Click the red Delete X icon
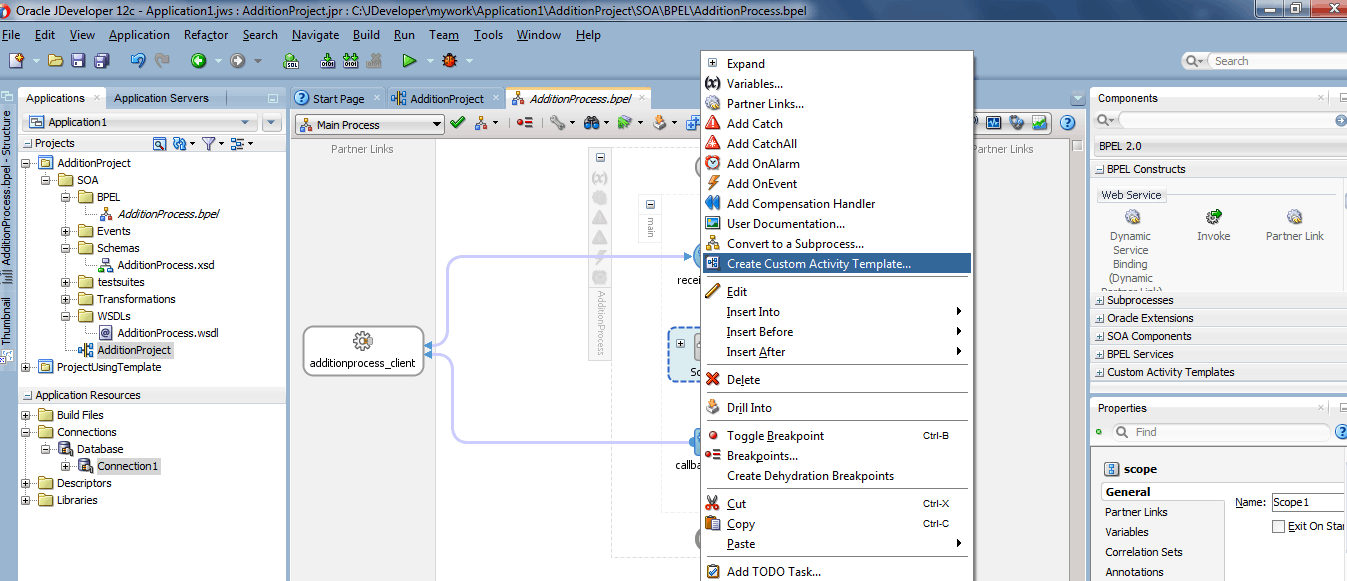The image size is (1347, 581). click(x=713, y=379)
